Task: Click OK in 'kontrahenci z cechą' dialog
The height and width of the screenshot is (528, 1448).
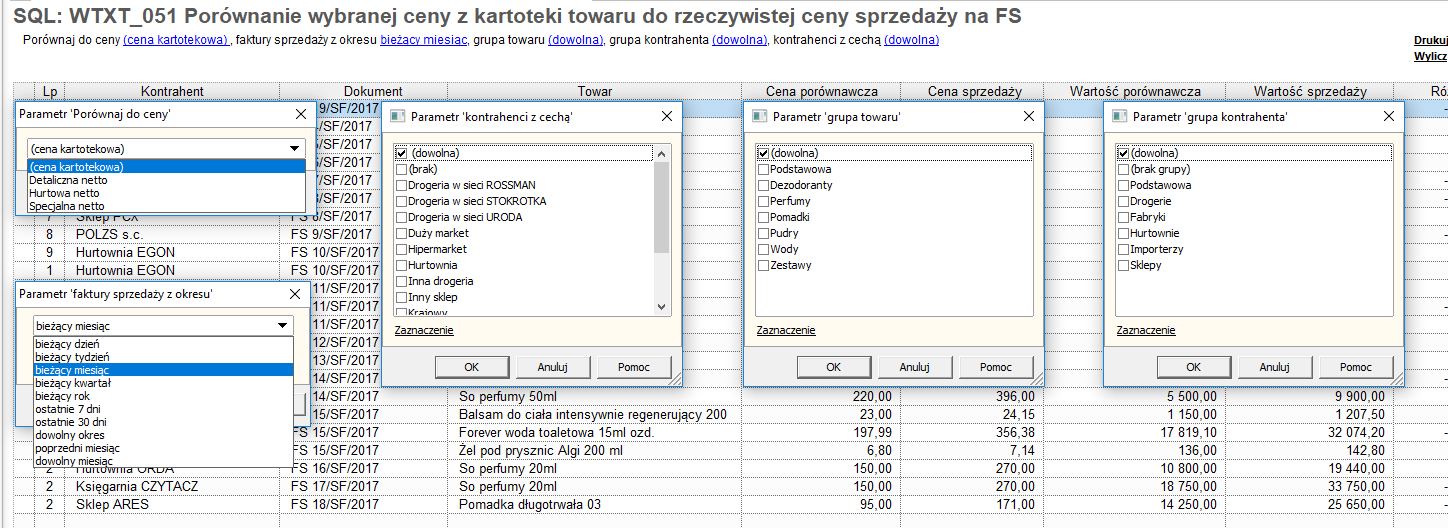Action: click(472, 367)
